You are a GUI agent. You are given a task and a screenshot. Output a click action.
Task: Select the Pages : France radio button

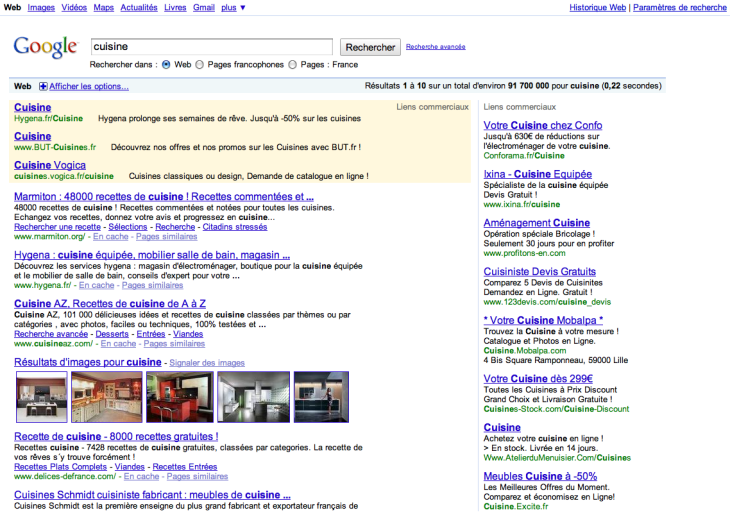pos(292,65)
